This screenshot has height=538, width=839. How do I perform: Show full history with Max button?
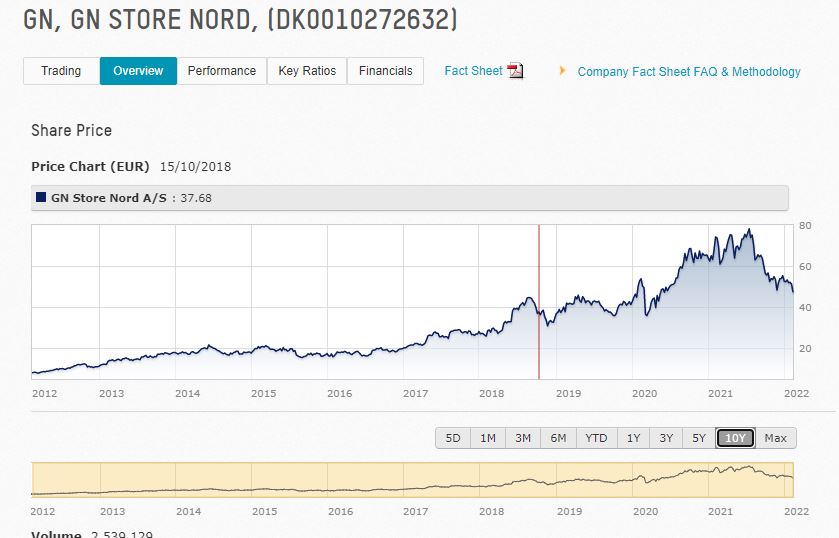click(x=775, y=438)
